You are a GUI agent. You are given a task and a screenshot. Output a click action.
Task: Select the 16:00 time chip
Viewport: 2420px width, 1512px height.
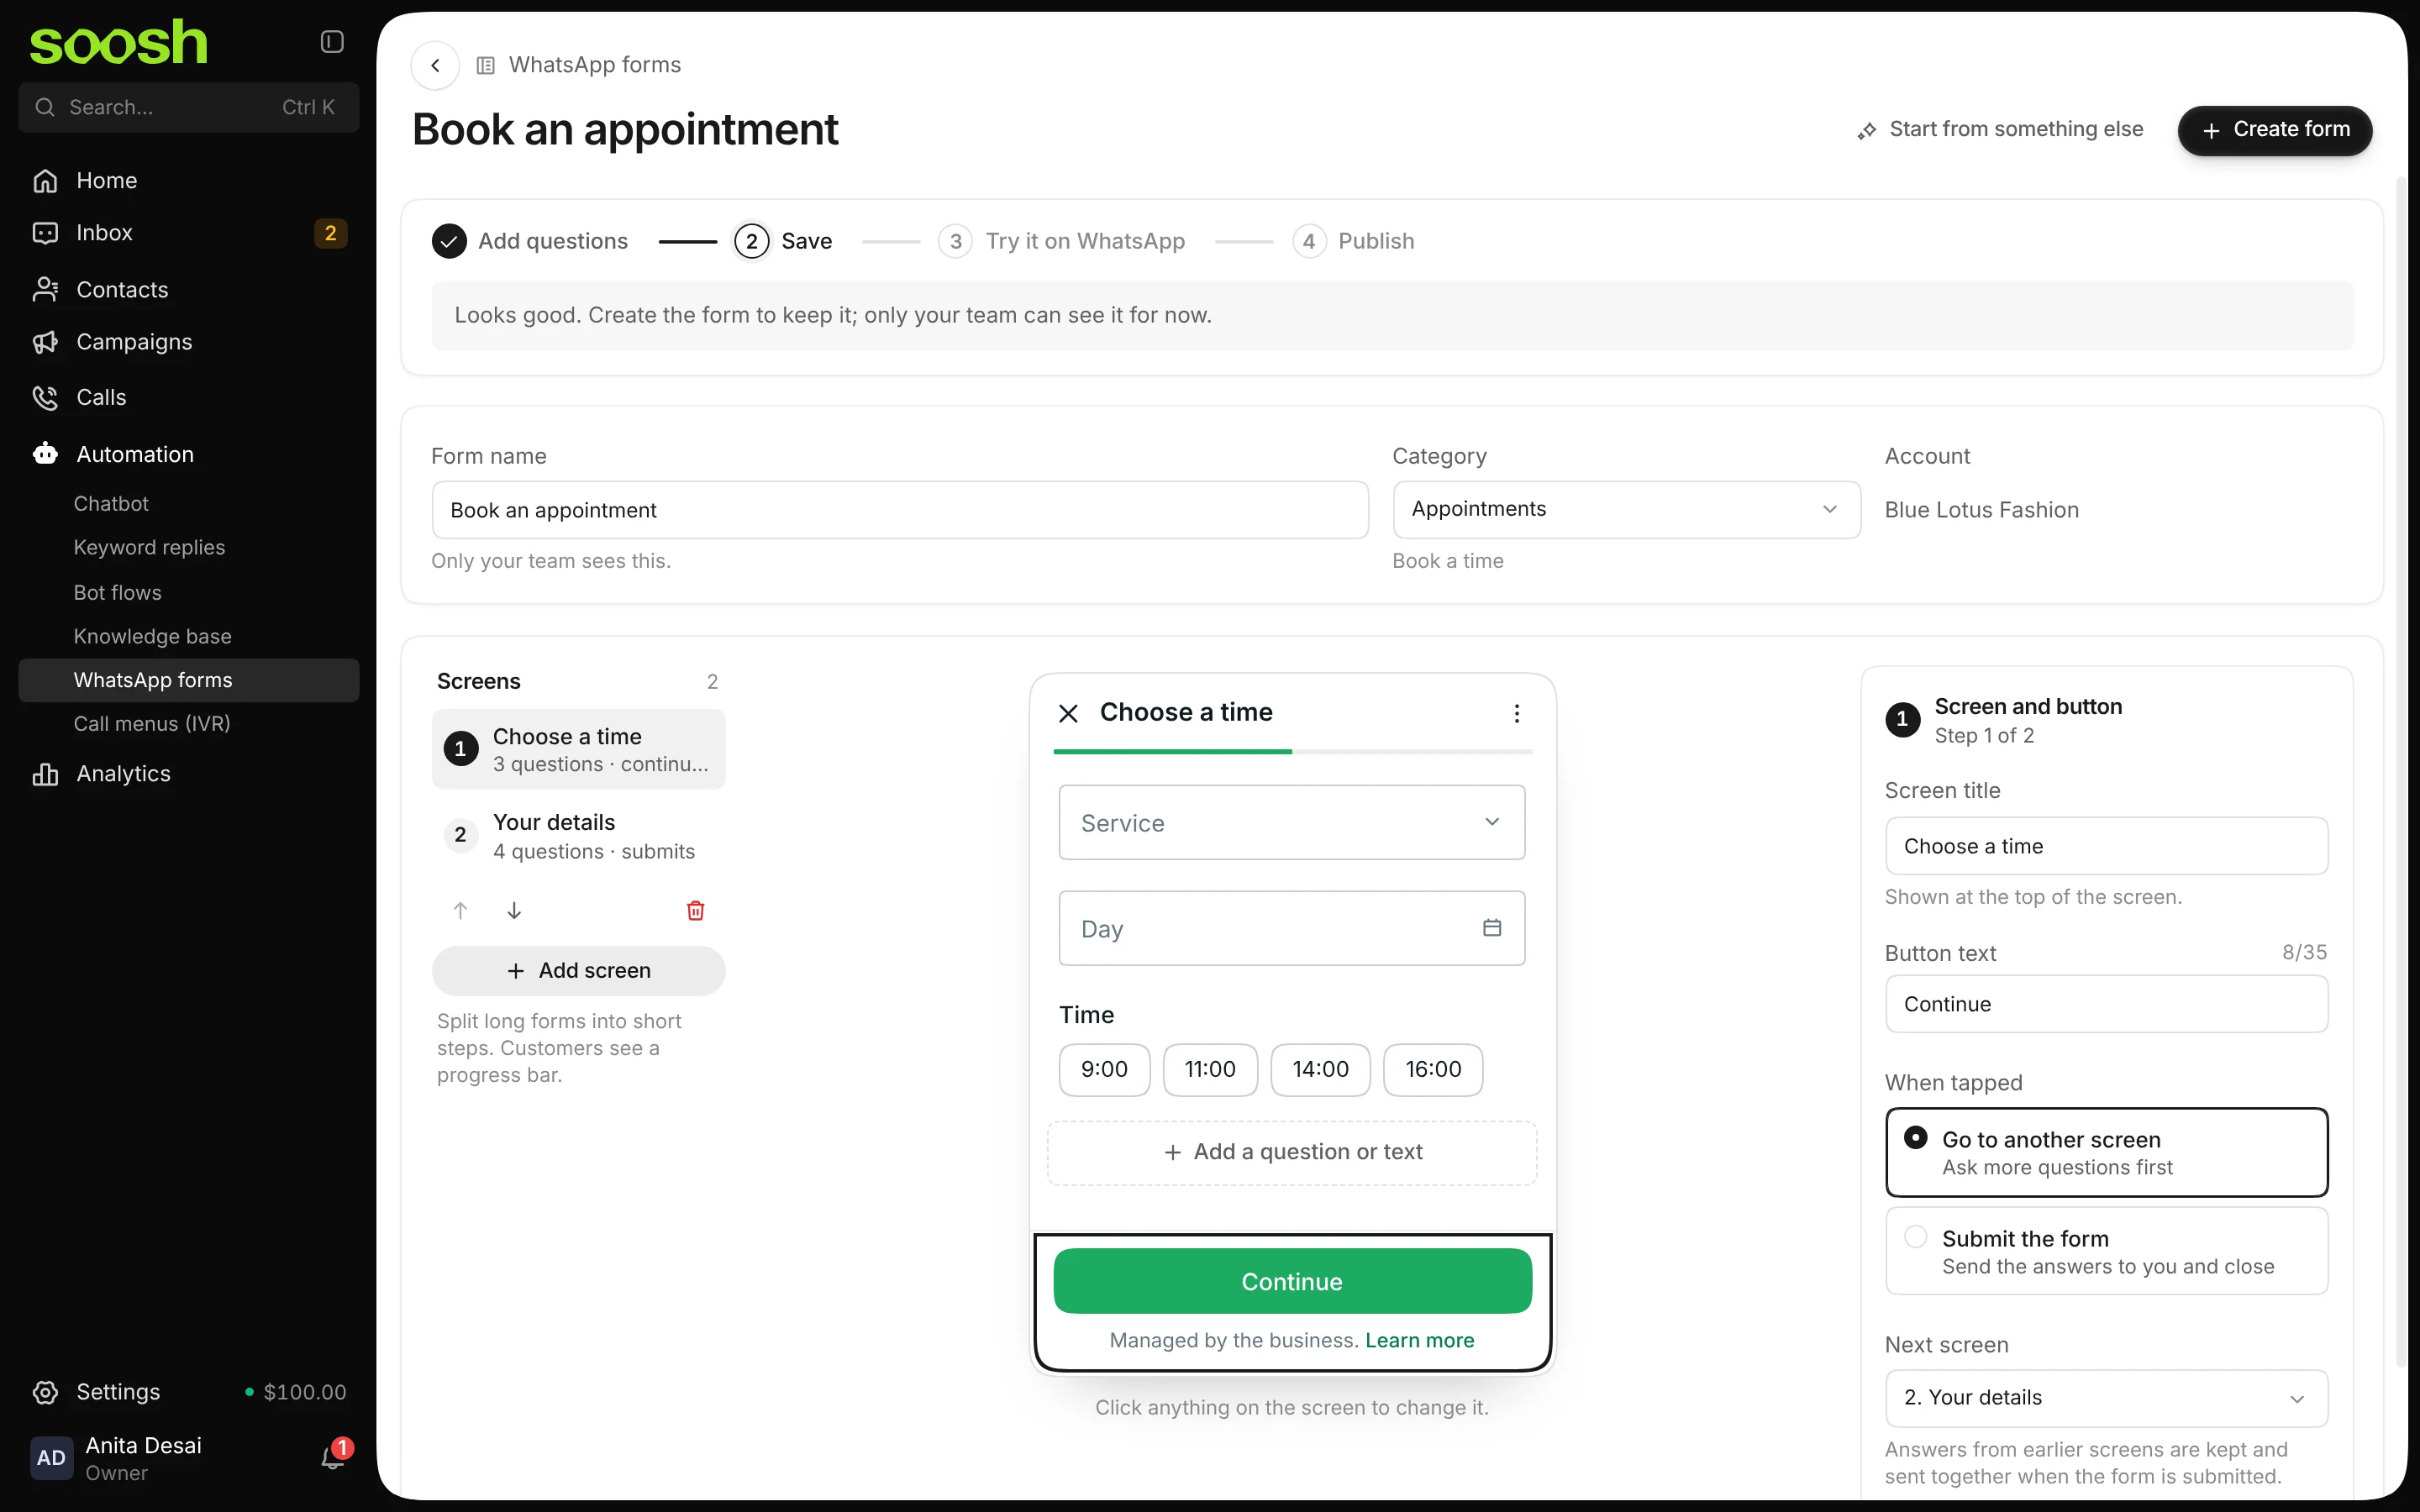[1433, 1069]
